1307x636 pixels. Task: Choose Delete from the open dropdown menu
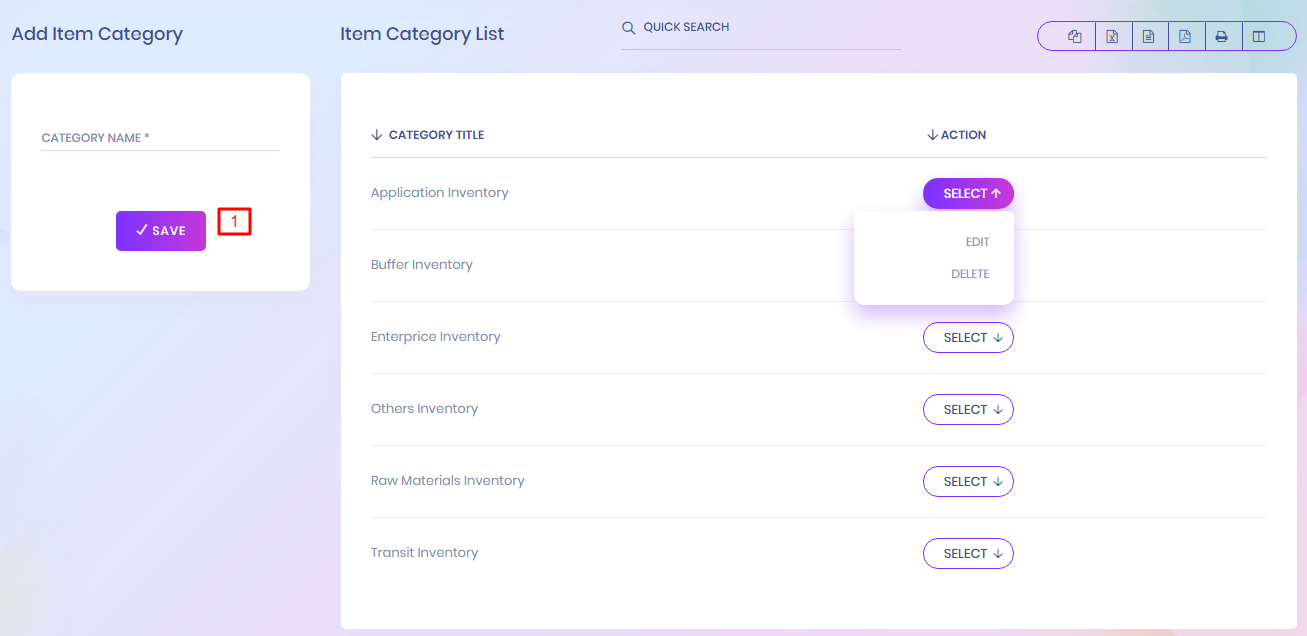pos(969,274)
